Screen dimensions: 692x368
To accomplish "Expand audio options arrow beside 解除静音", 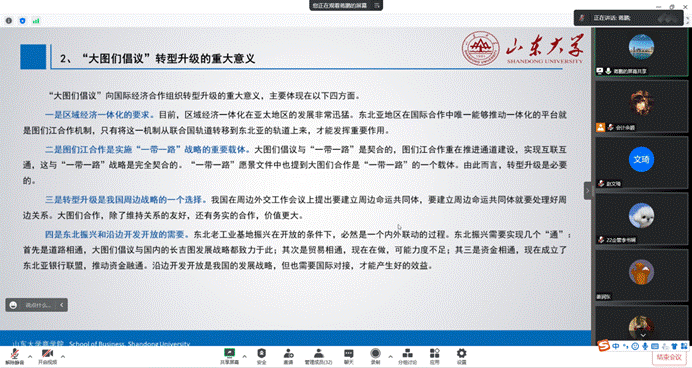I will click(30, 357).
